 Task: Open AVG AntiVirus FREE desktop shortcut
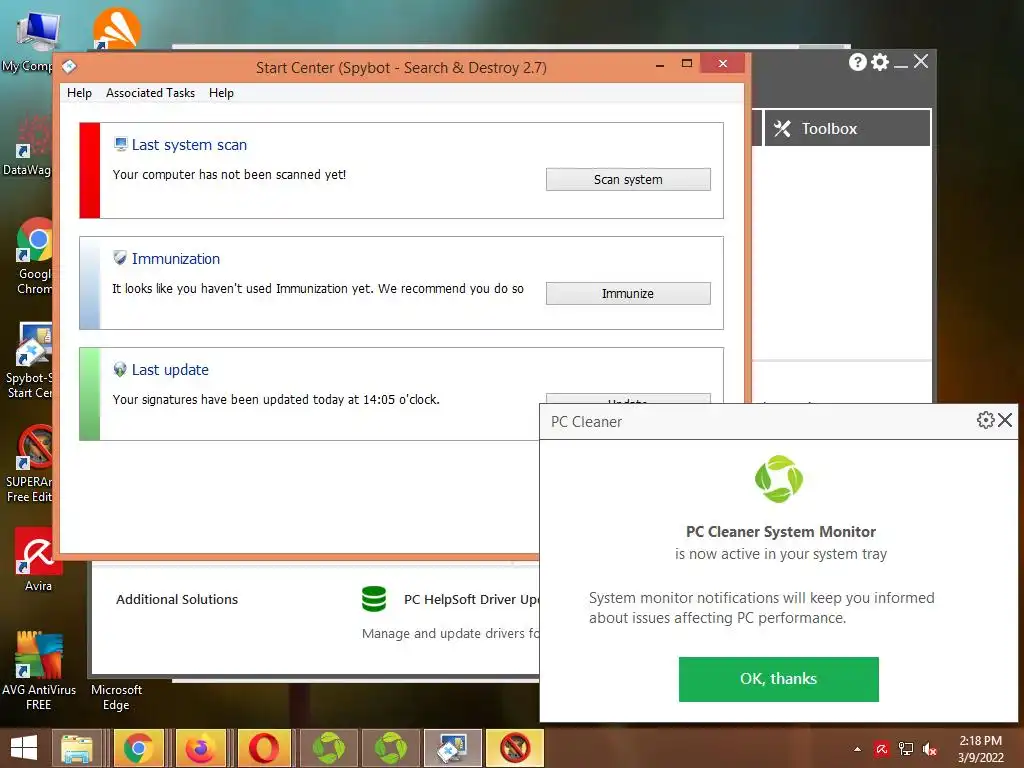click(x=39, y=671)
